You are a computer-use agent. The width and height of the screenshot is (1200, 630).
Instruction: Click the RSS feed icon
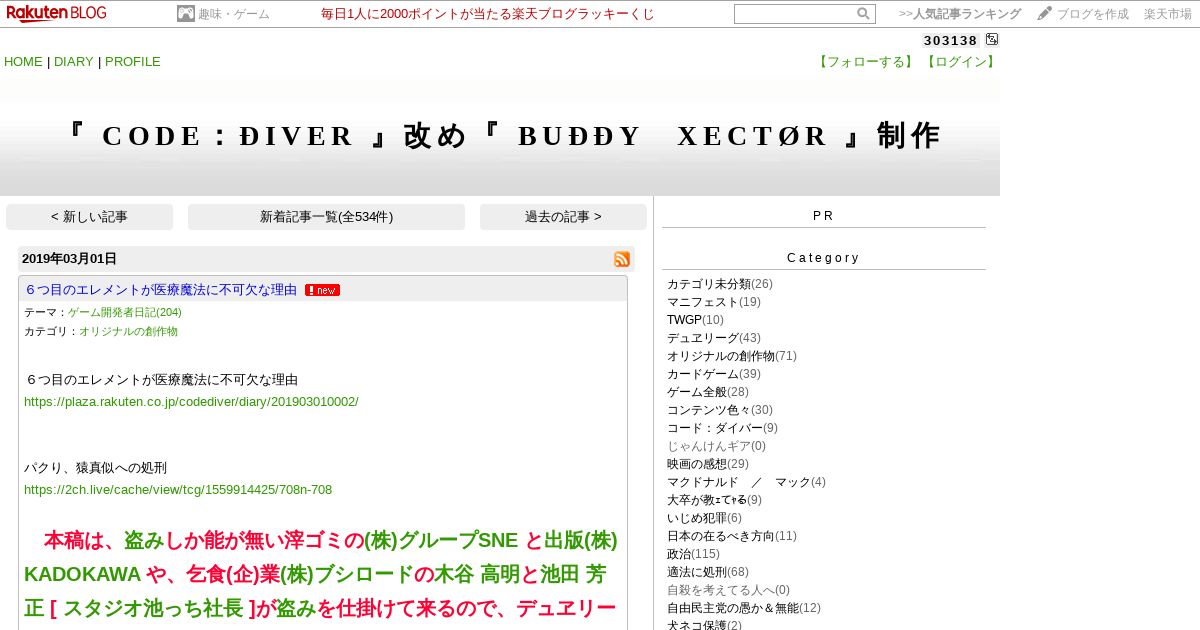point(622,259)
